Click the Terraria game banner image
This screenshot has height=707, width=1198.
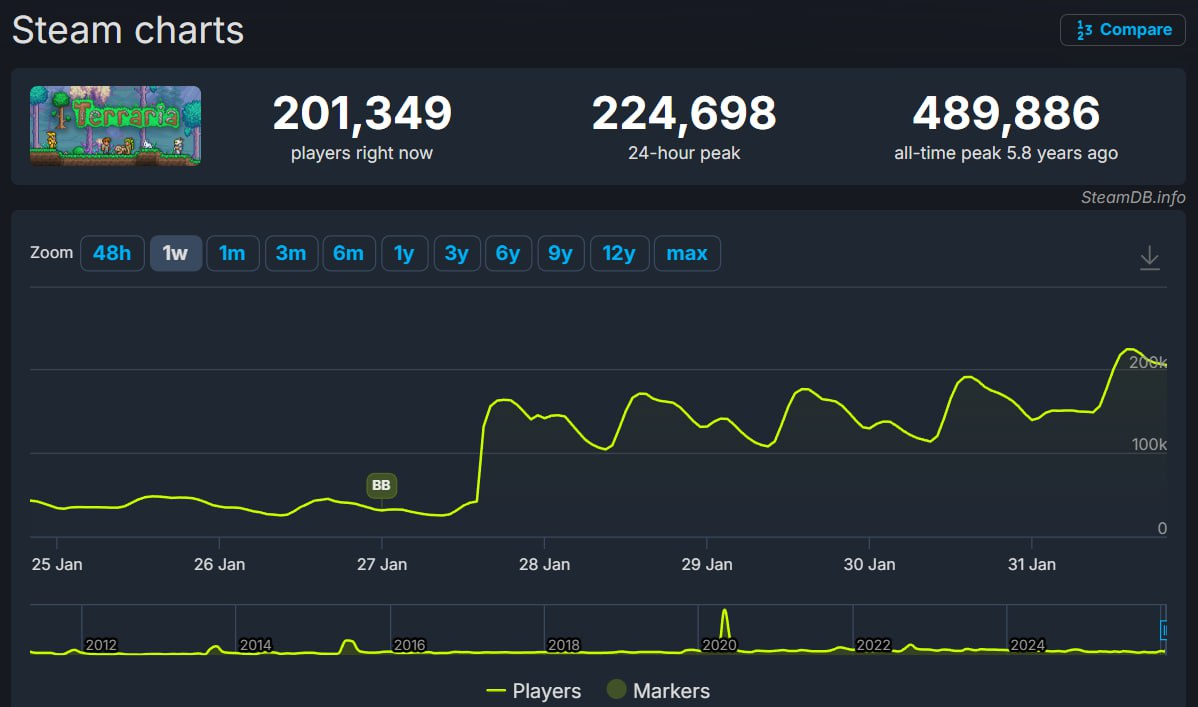click(x=115, y=125)
